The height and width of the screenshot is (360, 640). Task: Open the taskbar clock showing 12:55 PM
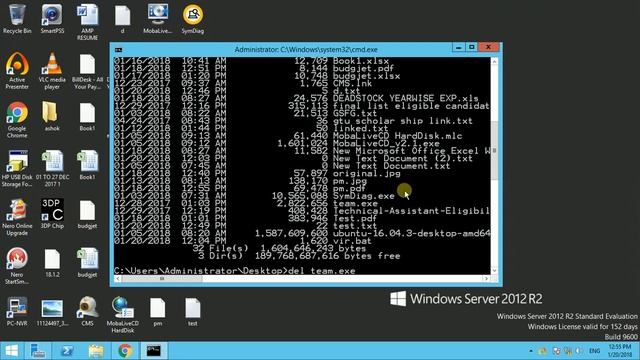pos(619,351)
